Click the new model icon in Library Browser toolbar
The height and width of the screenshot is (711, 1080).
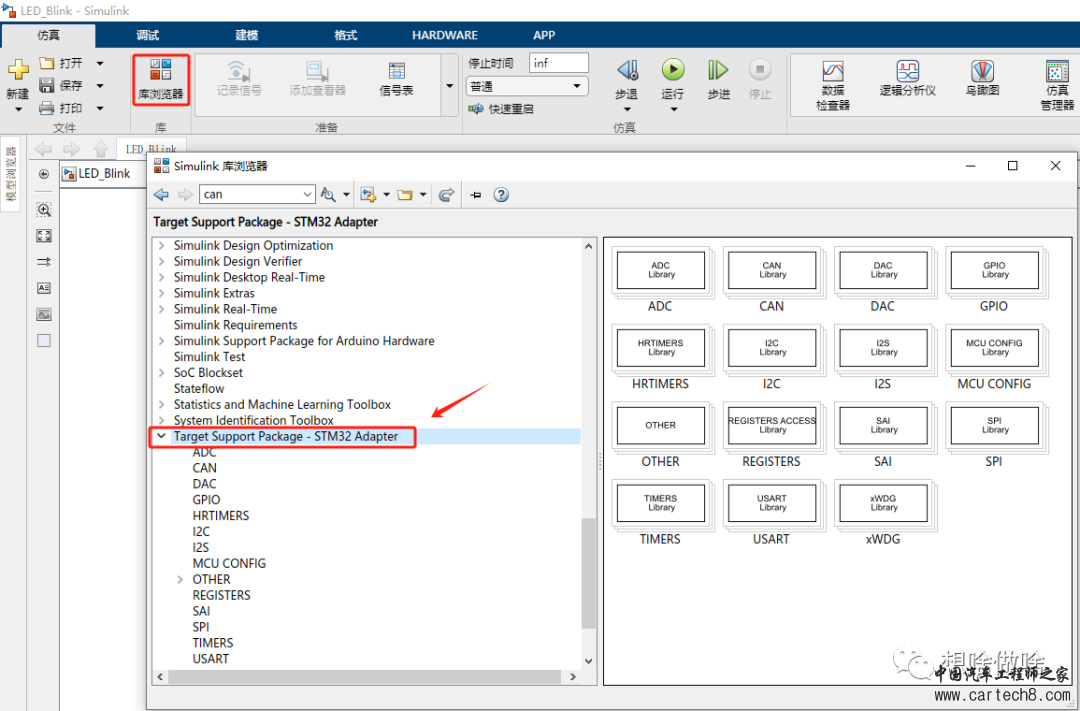368,195
